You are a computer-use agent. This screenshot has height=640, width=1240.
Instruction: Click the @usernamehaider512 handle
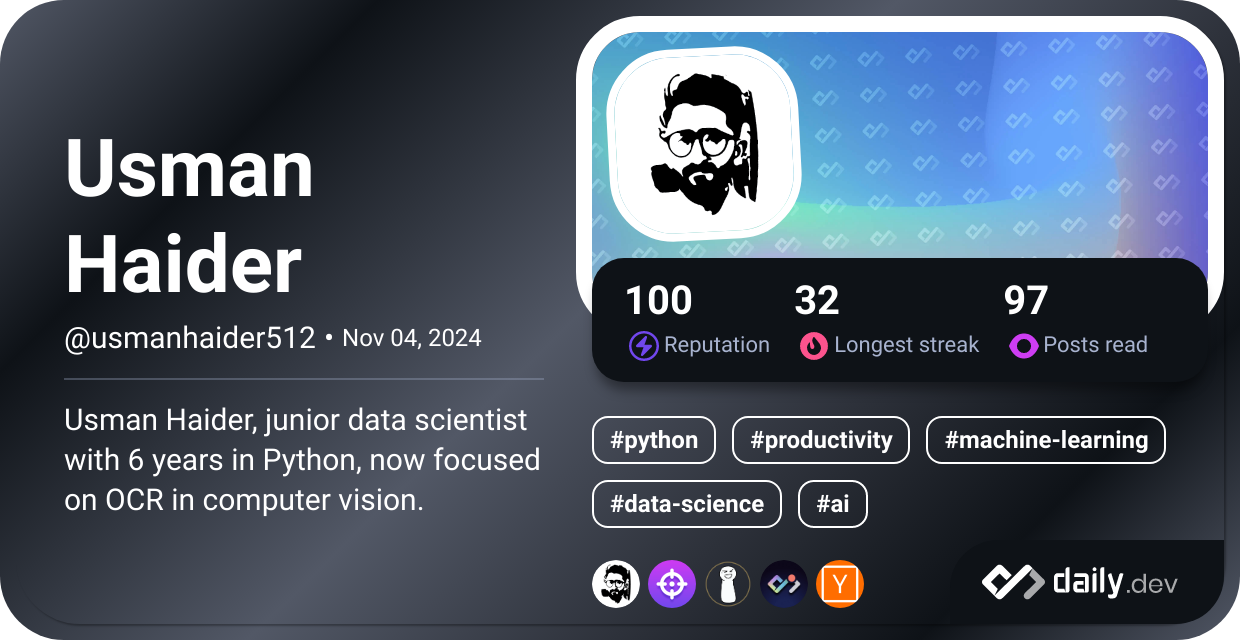190,338
